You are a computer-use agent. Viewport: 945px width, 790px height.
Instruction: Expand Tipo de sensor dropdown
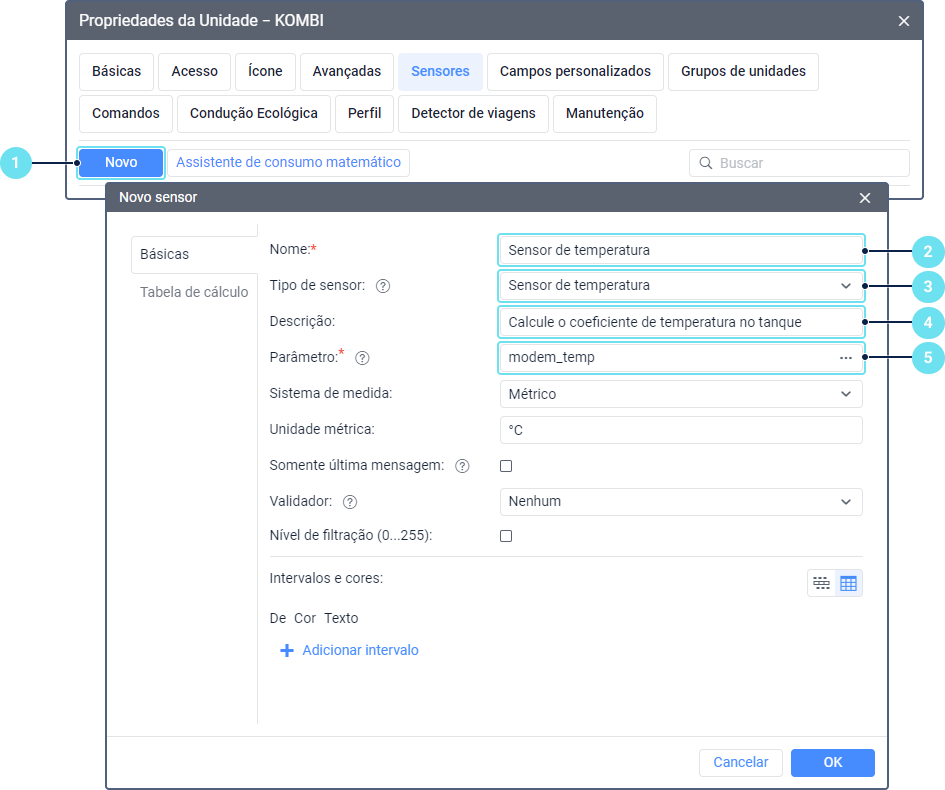pyautogui.click(x=680, y=285)
